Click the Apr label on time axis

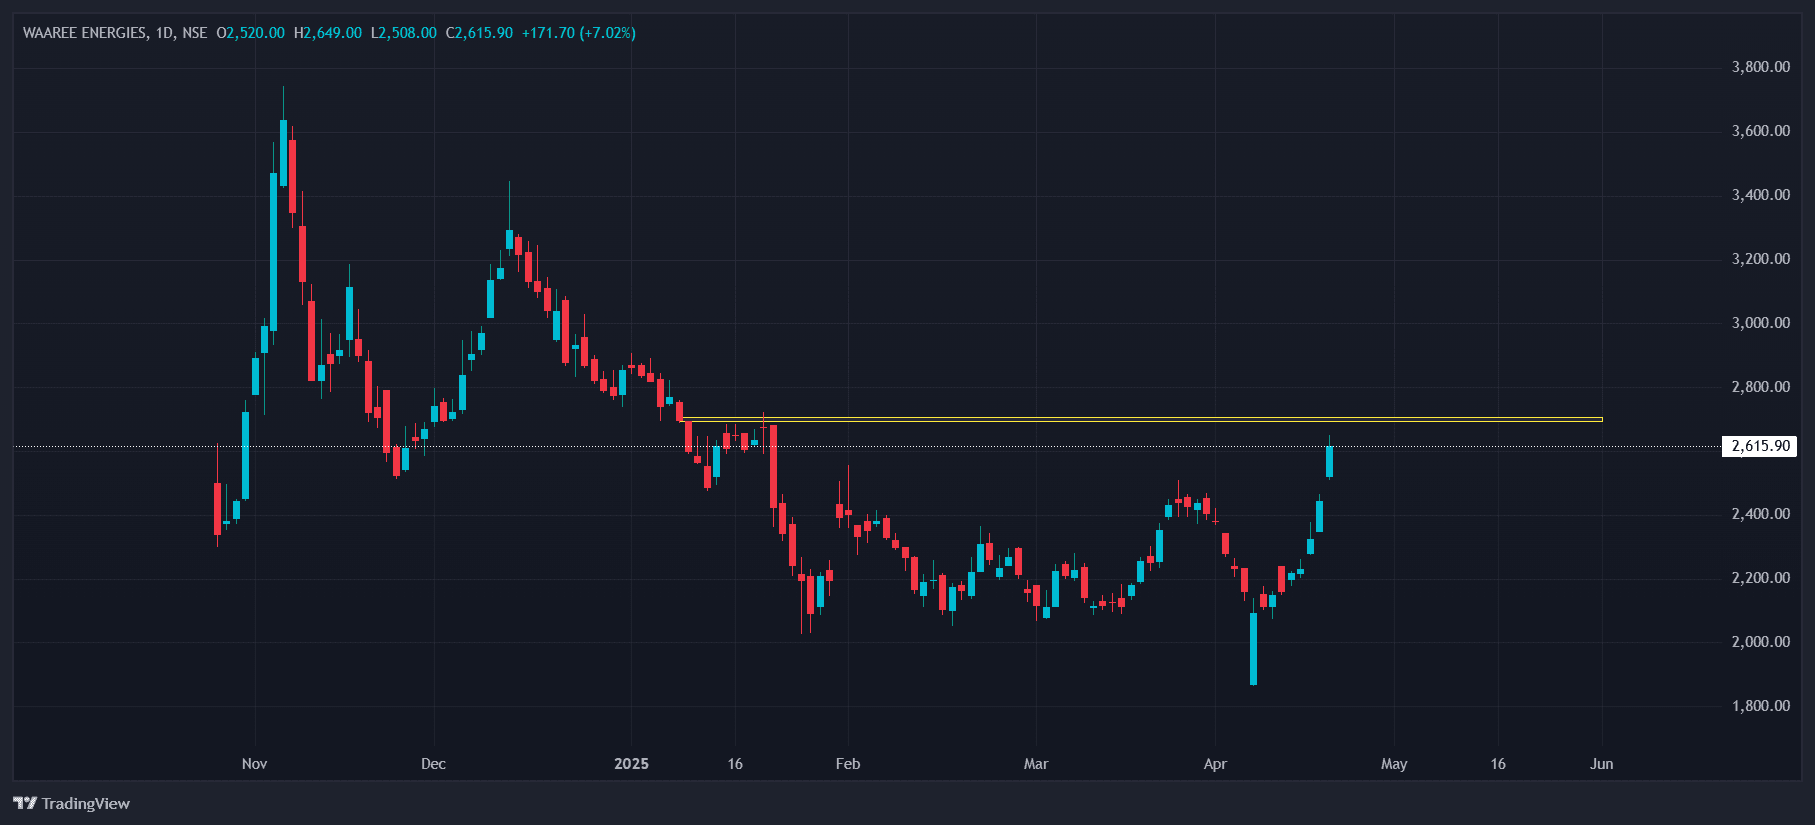pyautogui.click(x=1215, y=764)
